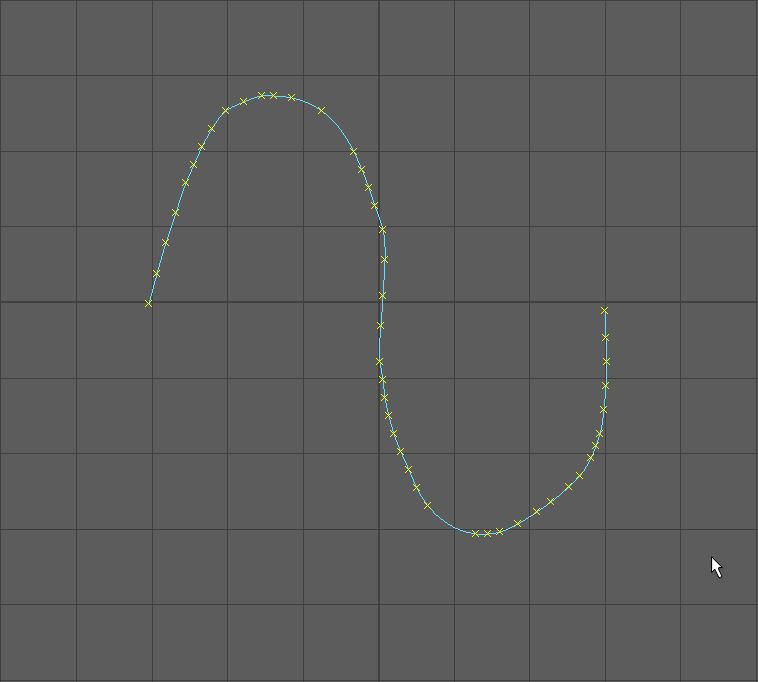Select the leftmost of three trough points
The height and width of the screenshot is (682, 758).
[475, 533]
